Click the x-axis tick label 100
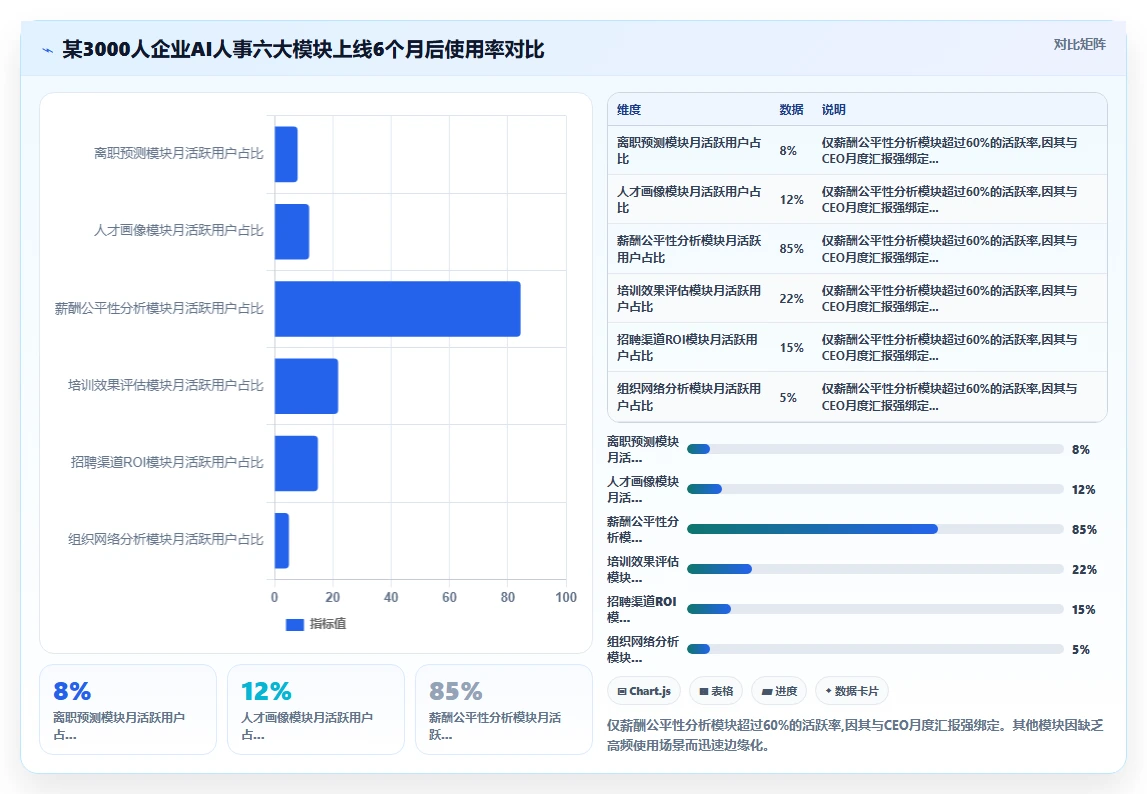Viewport: 1147px width, 794px height. pyautogui.click(x=565, y=597)
